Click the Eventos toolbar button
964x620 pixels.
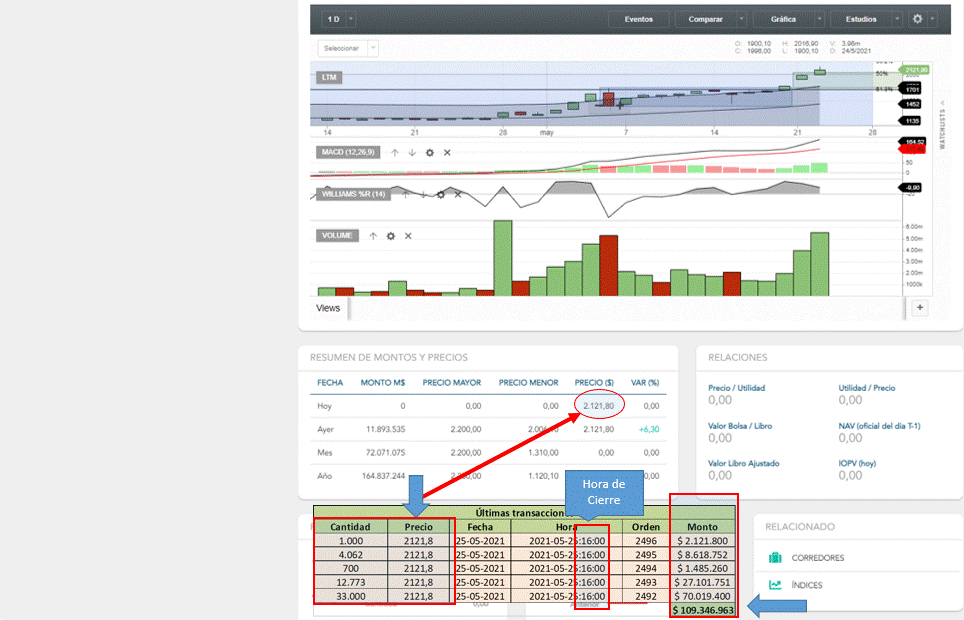638,19
